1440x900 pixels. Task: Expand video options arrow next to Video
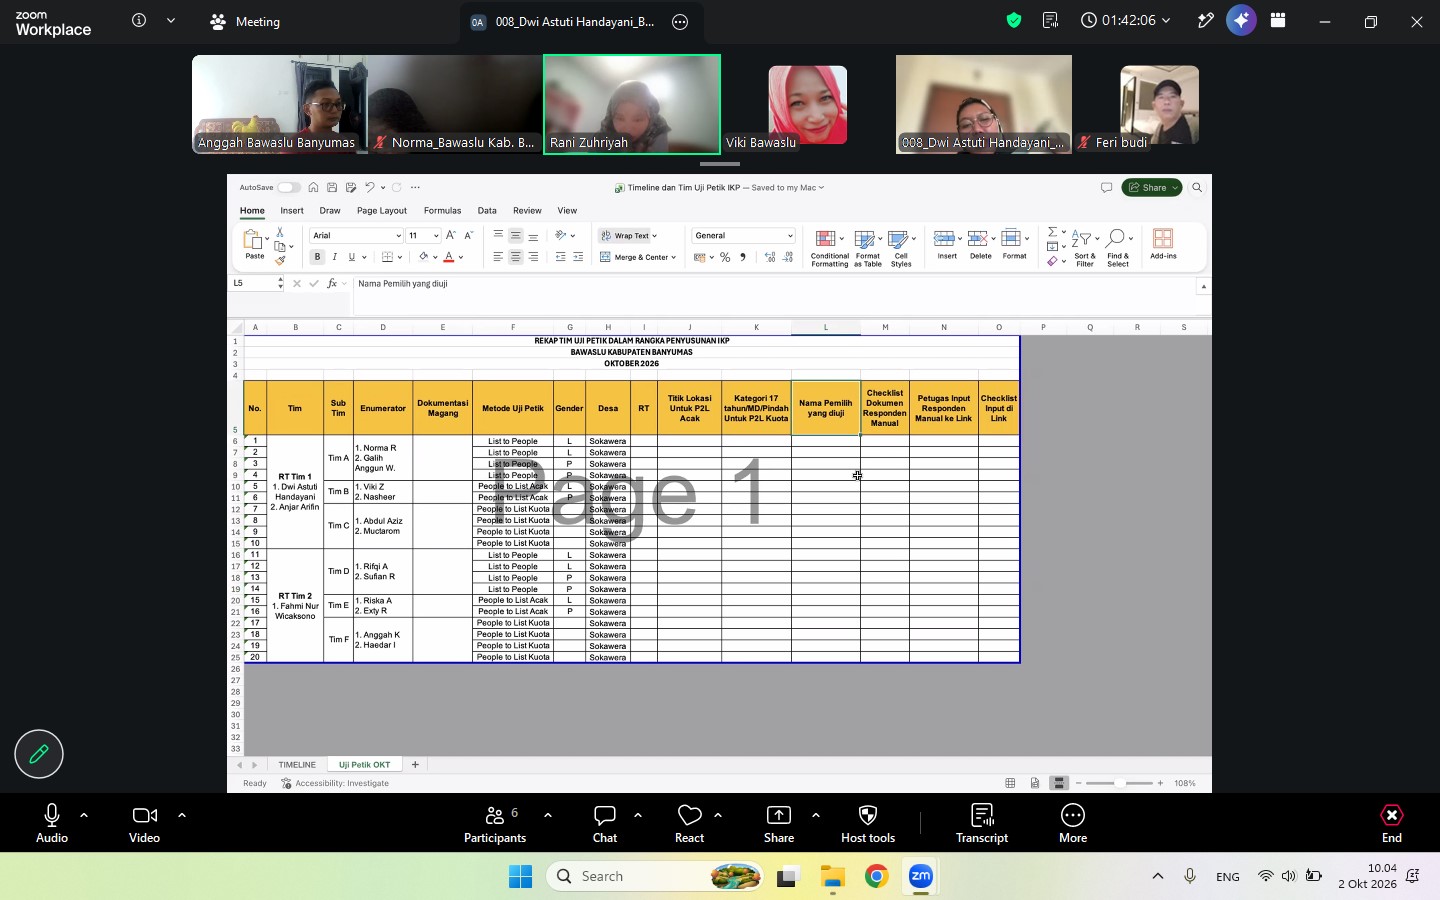coord(182,815)
